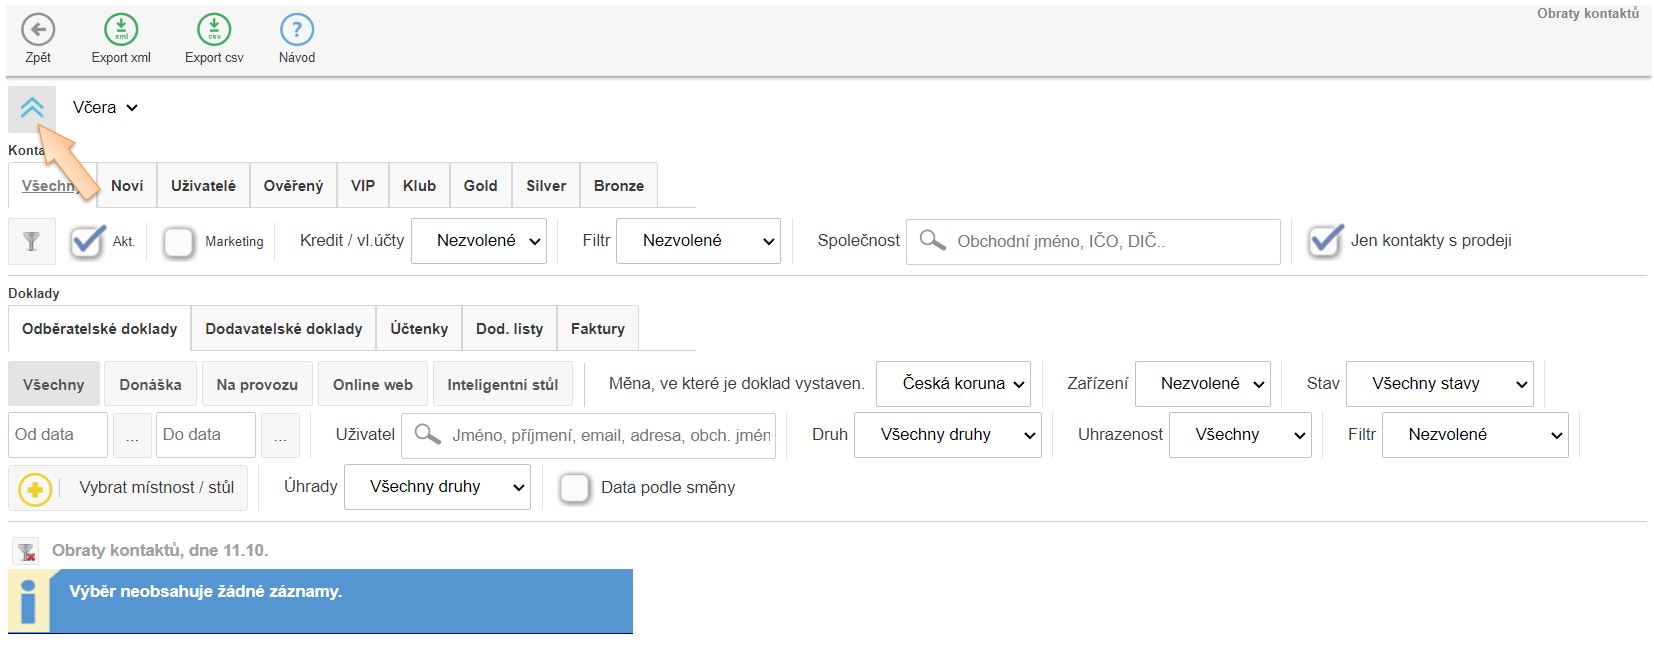Enable the Marketing checkbox
The image size is (1654, 656).
point(179,242)
